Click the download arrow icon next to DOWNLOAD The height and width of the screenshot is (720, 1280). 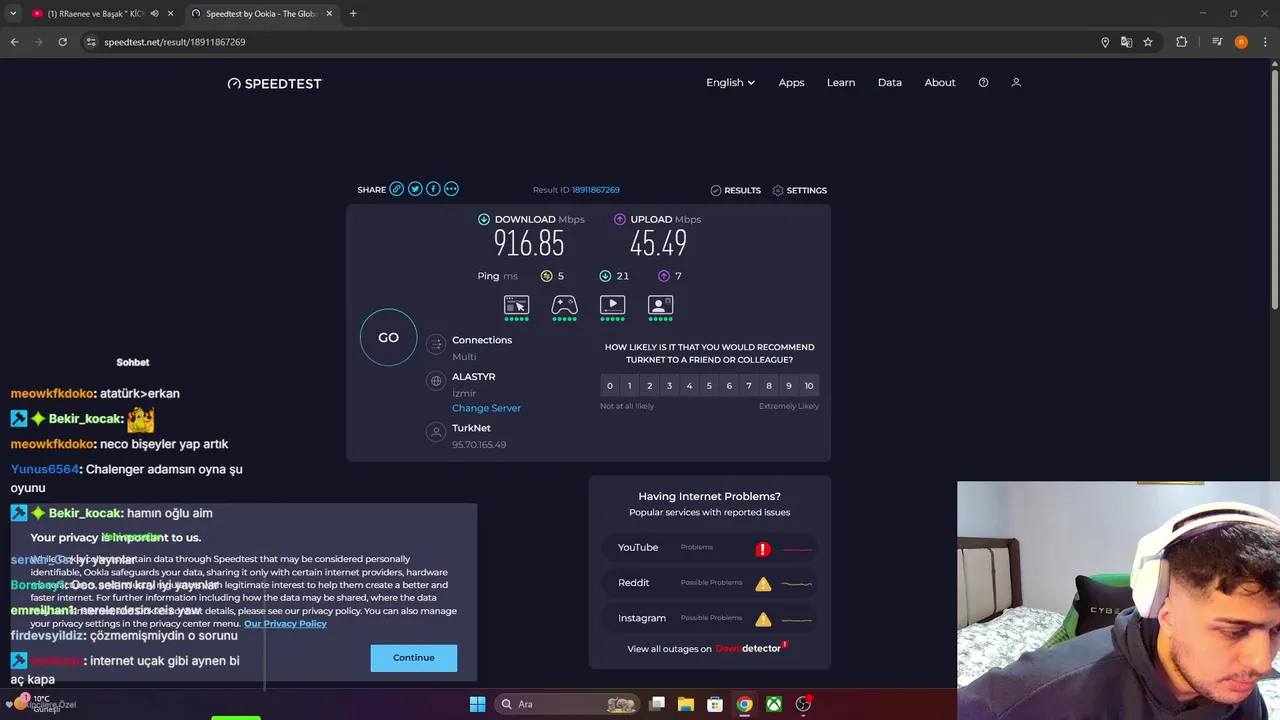[x=484, y=219]
